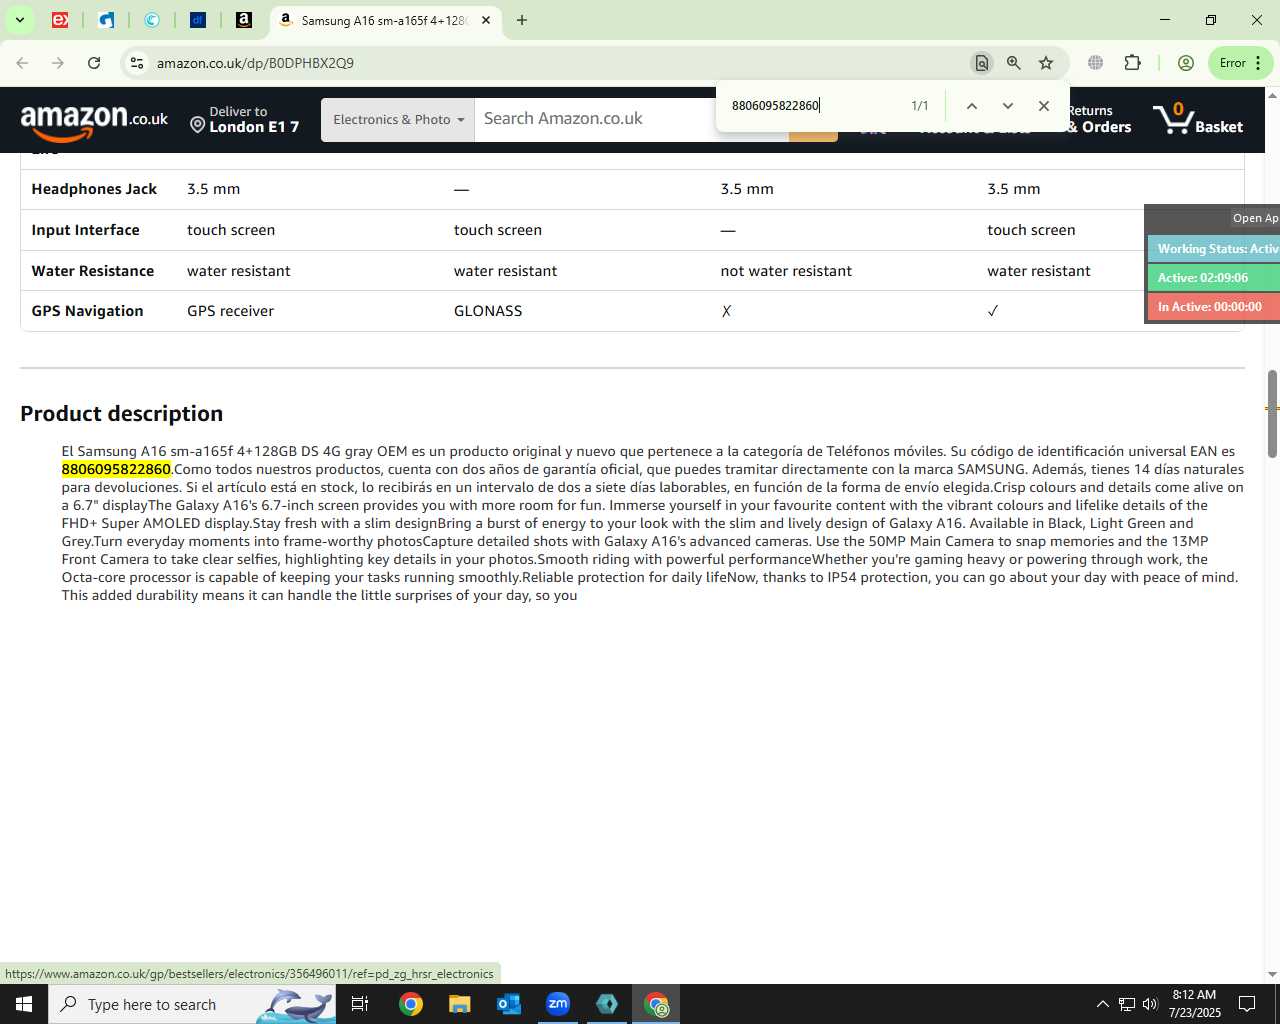Switch to the black Amazon pinned tab
The height and width of the screenshot is (1024, 1280).
pos(244,20)
